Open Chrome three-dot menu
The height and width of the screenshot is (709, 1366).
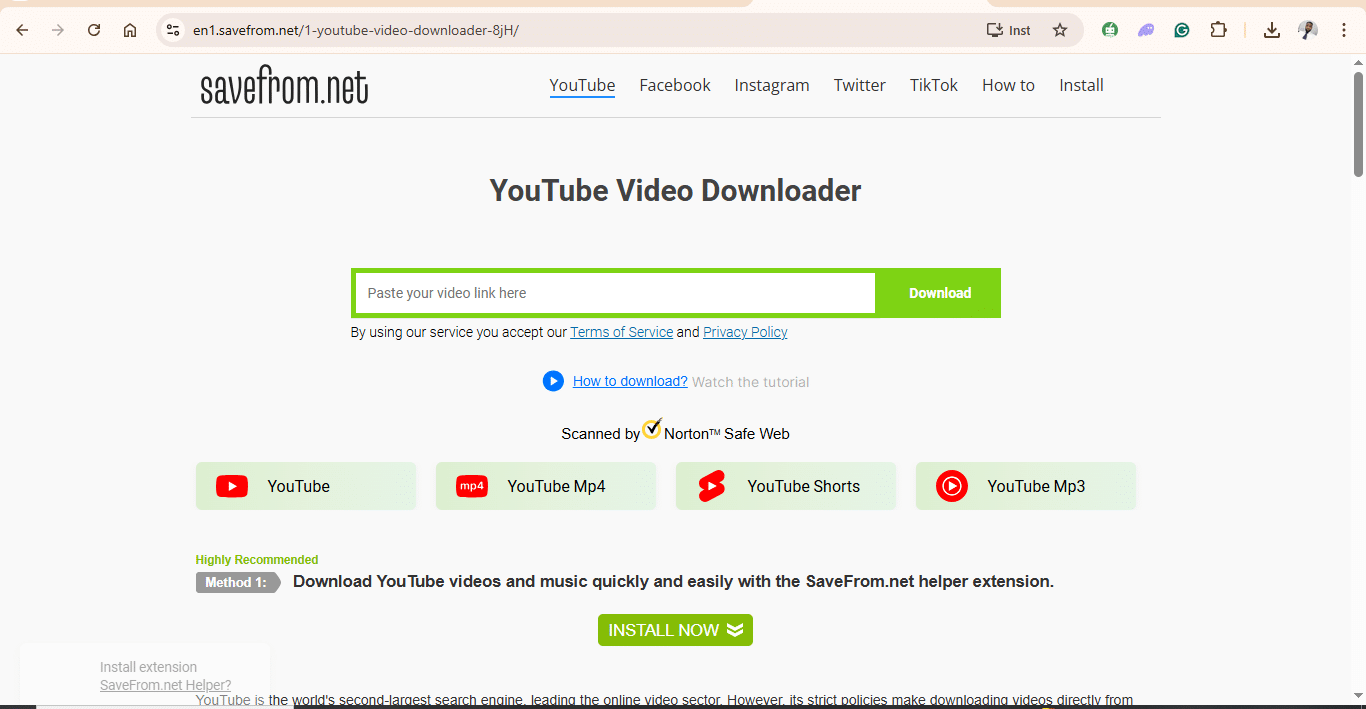pyautogui.click(x=1344, y=30)
